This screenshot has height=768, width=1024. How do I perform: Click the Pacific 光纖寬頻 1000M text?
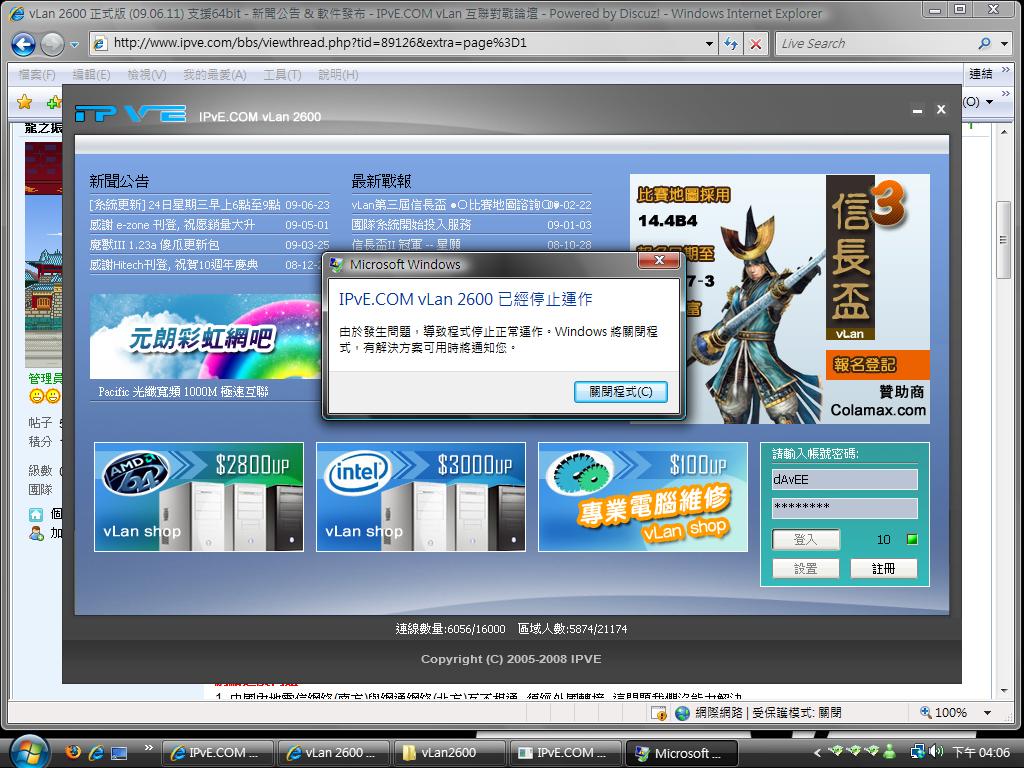(184, 392)
